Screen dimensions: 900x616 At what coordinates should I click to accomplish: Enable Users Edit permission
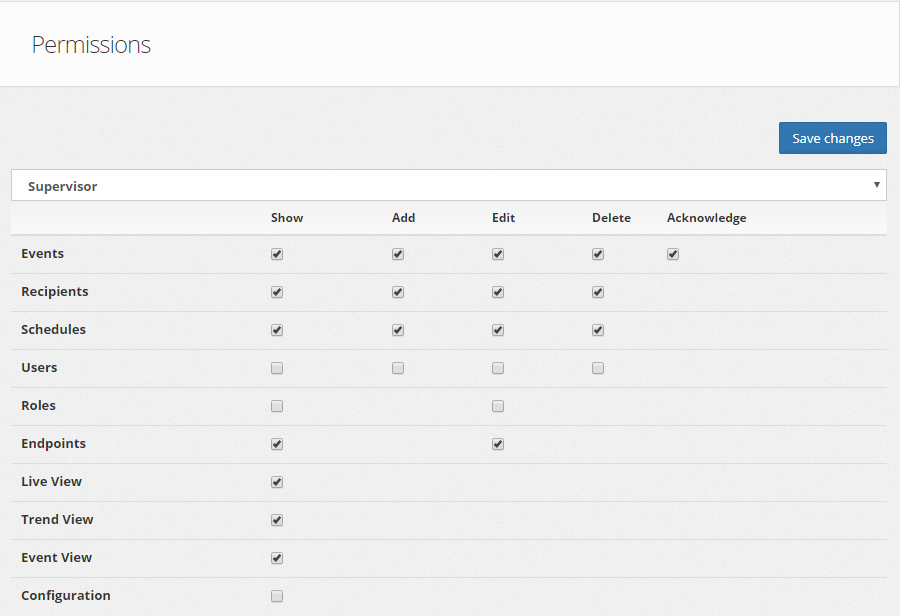498,368
